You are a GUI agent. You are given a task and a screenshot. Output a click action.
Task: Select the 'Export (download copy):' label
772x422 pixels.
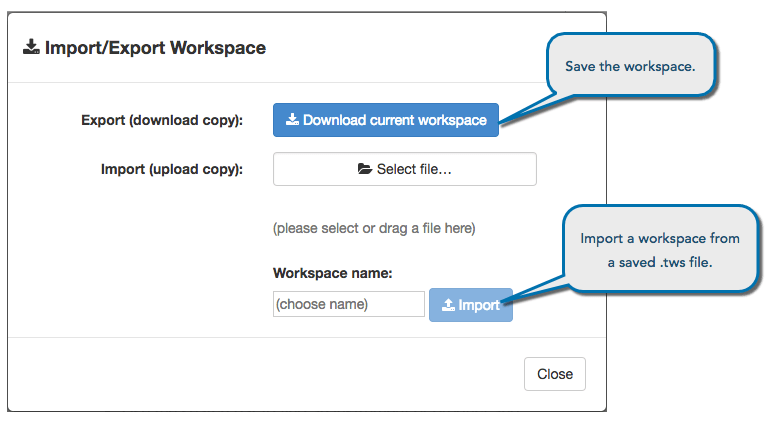pyautogui.click(x=162, y=120)
